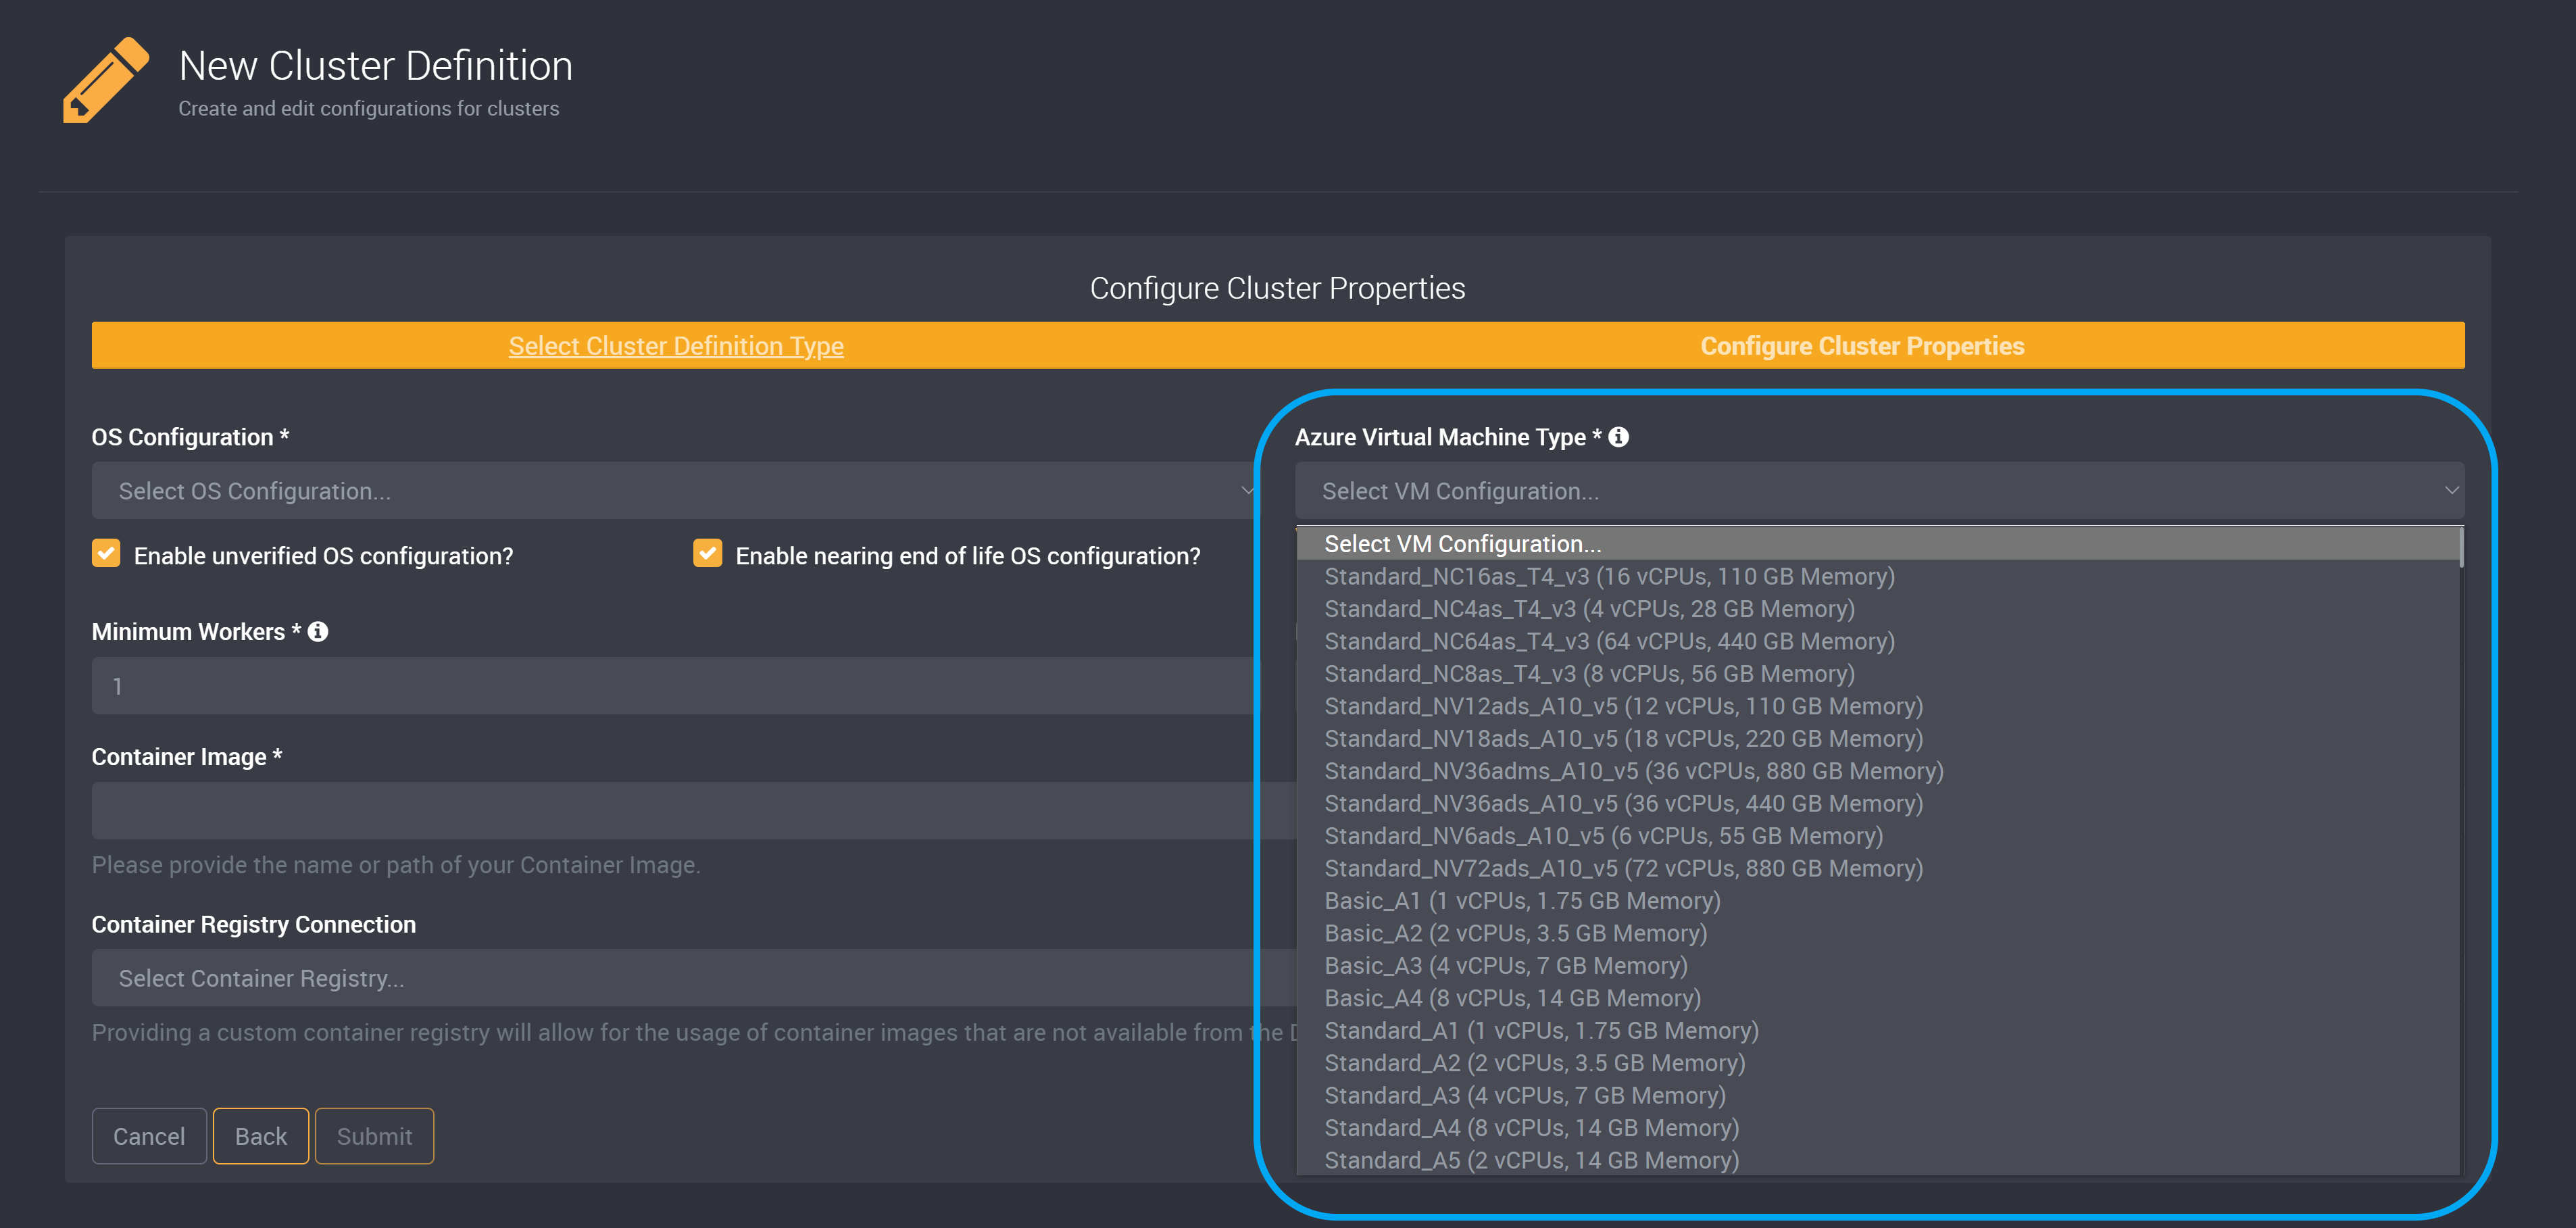Click the info icon beside Azure Virtual Machine Type
Screen dimensions: 2576x1228
1618,437
